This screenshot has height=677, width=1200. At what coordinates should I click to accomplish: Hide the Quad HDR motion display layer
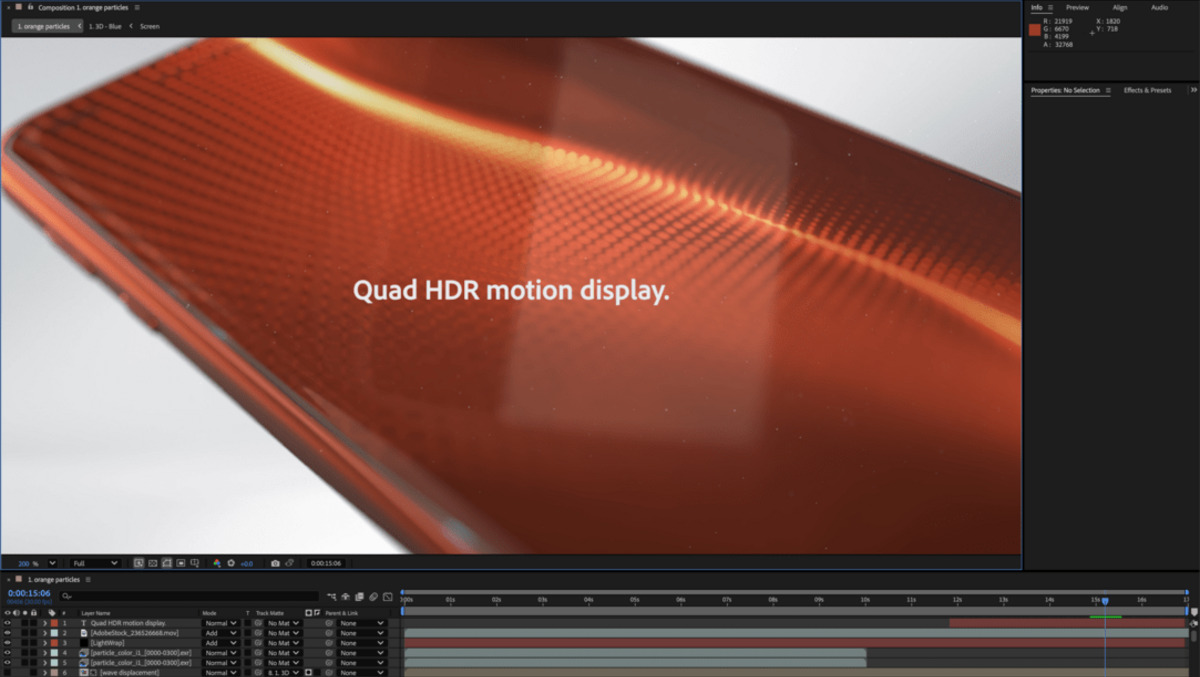pos(7,623)
